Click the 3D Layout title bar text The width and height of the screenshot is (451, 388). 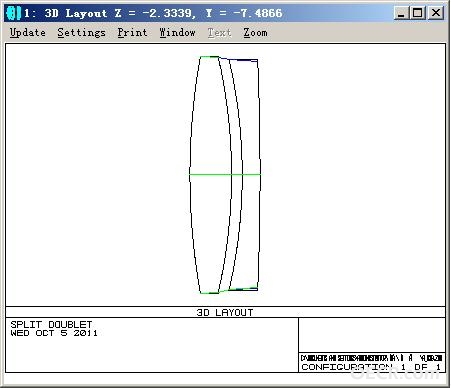(153, 13)
